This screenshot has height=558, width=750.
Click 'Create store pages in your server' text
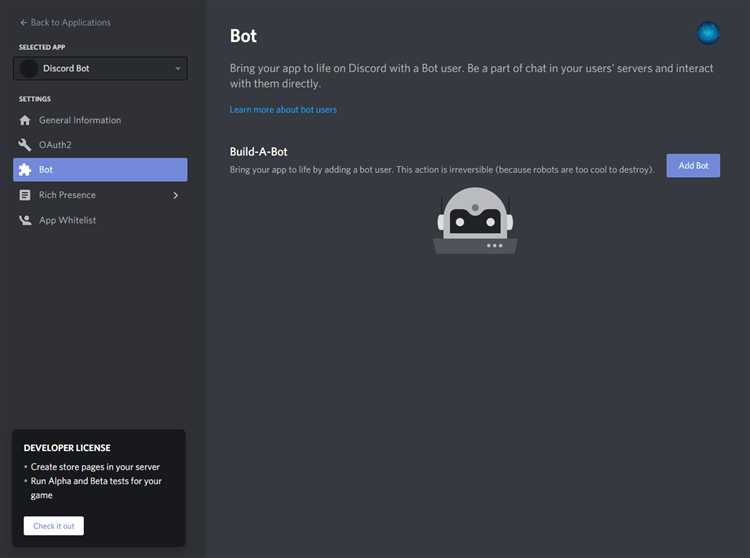[95, 467]
